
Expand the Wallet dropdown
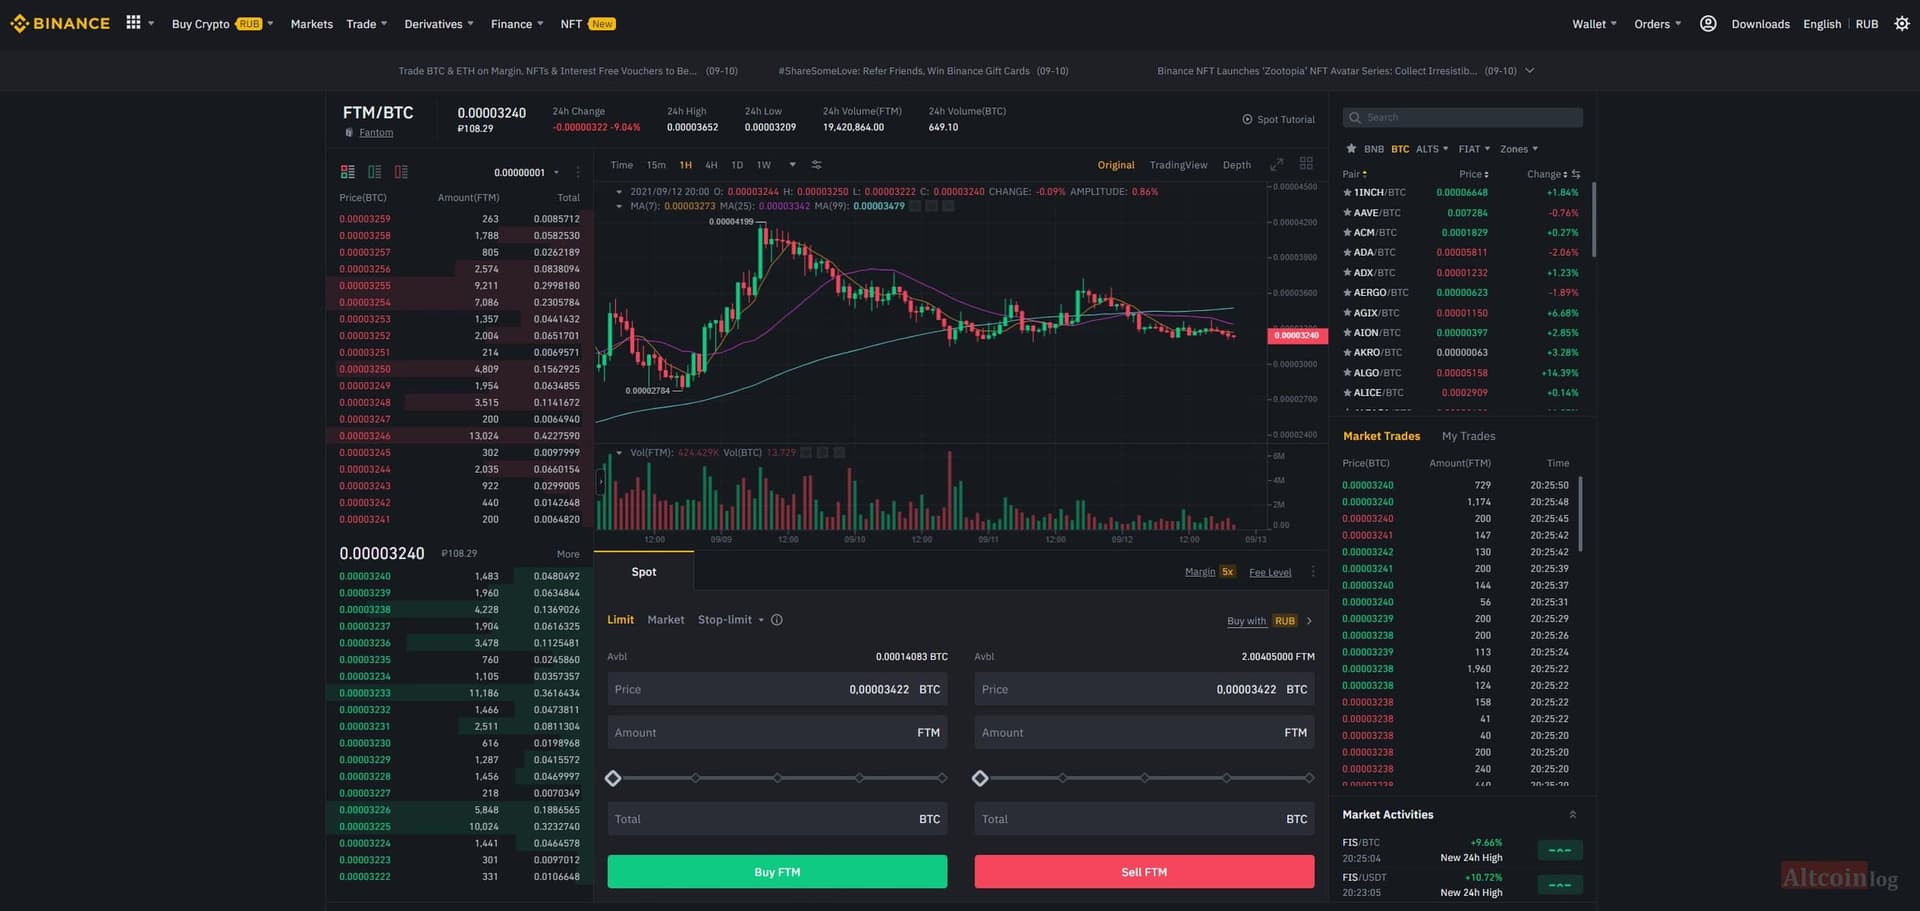[x=1594, y=24]
